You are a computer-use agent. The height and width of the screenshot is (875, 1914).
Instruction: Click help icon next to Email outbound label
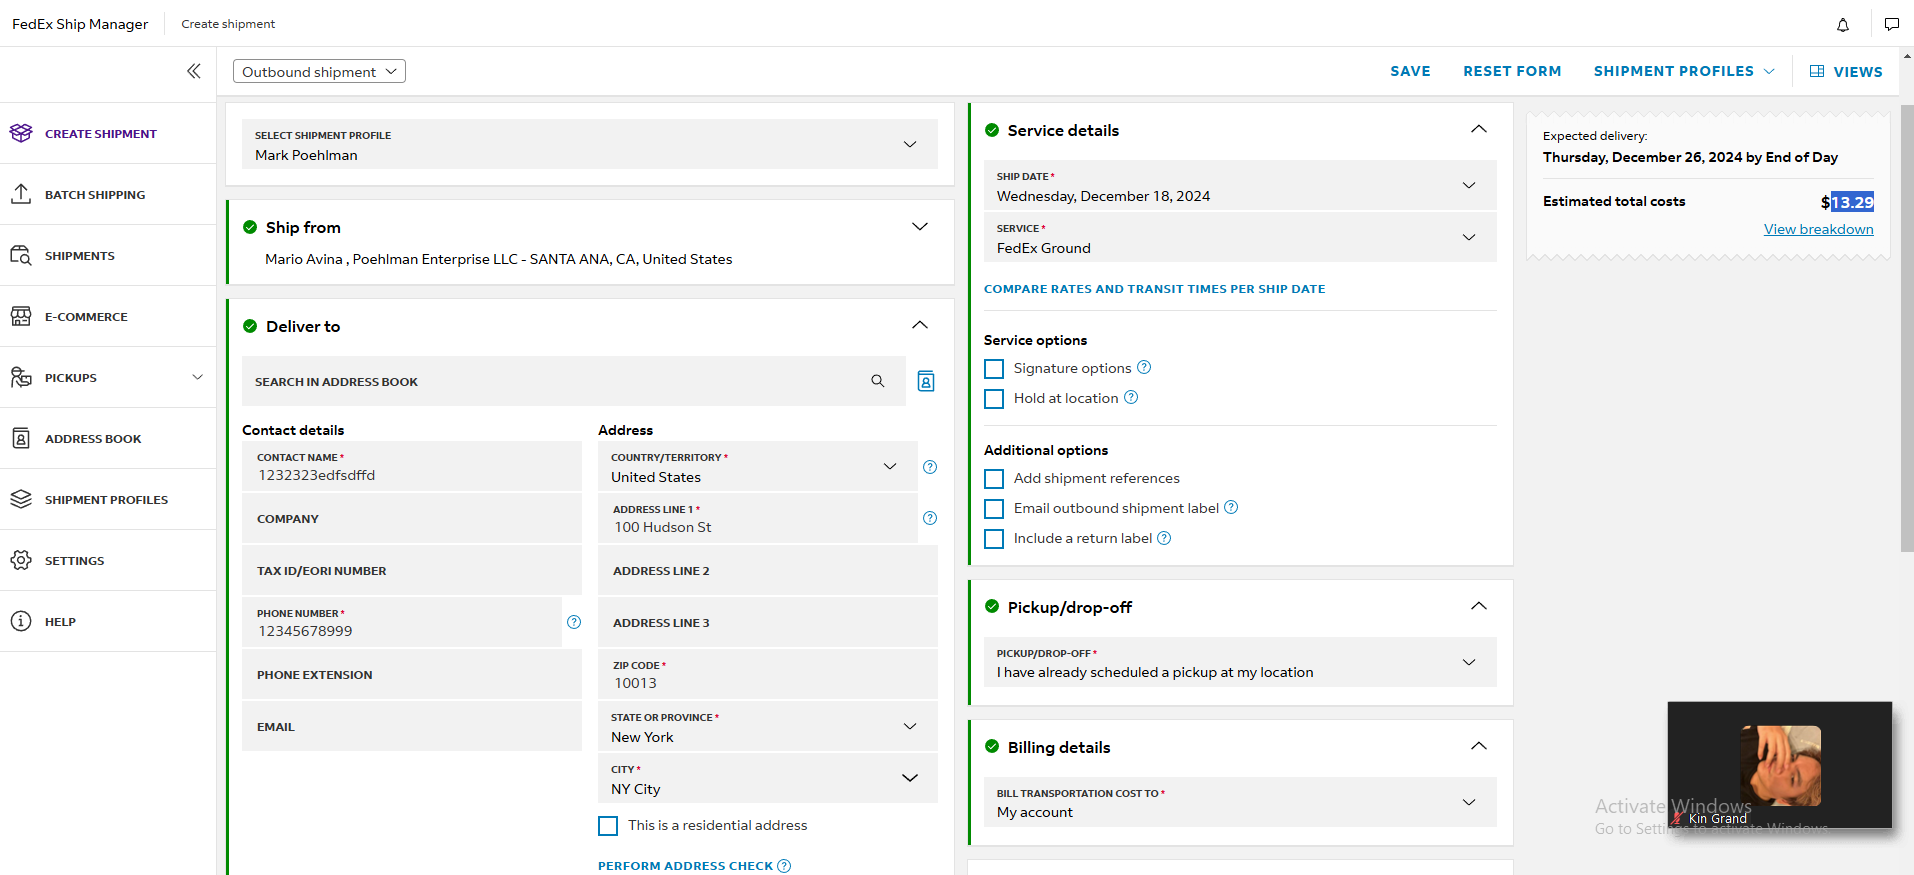[1231, 507]
